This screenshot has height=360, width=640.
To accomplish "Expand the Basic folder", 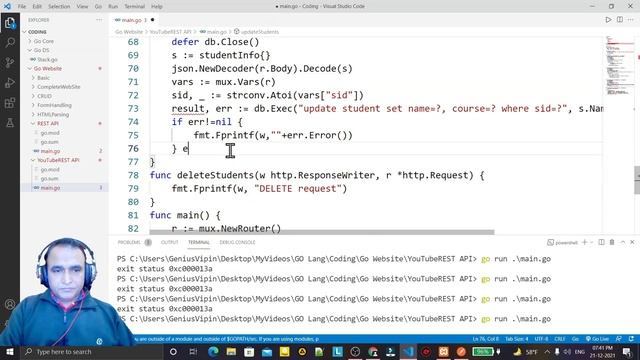I will pyautogui.click(x=43, y=78).
